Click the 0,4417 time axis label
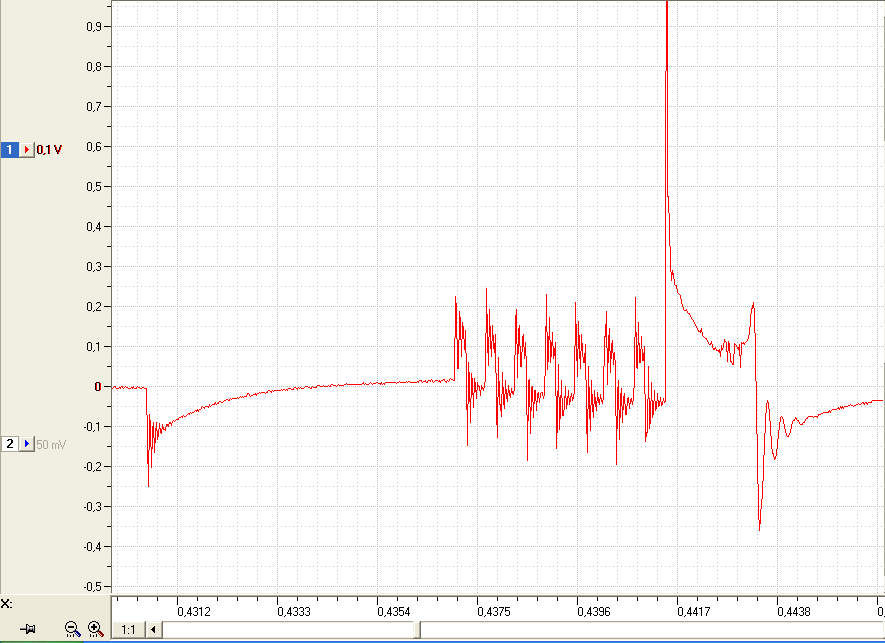This screenshot has height=643, width=885. (694, 611)
